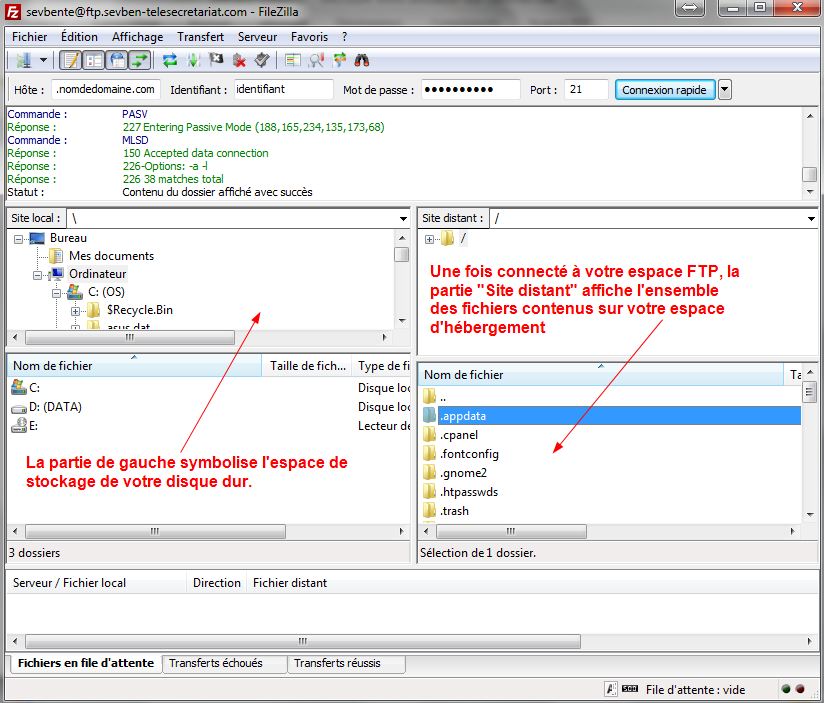Toggle the local directory tree view
Screen dimensions: 824x703
(x=94, y=60)
